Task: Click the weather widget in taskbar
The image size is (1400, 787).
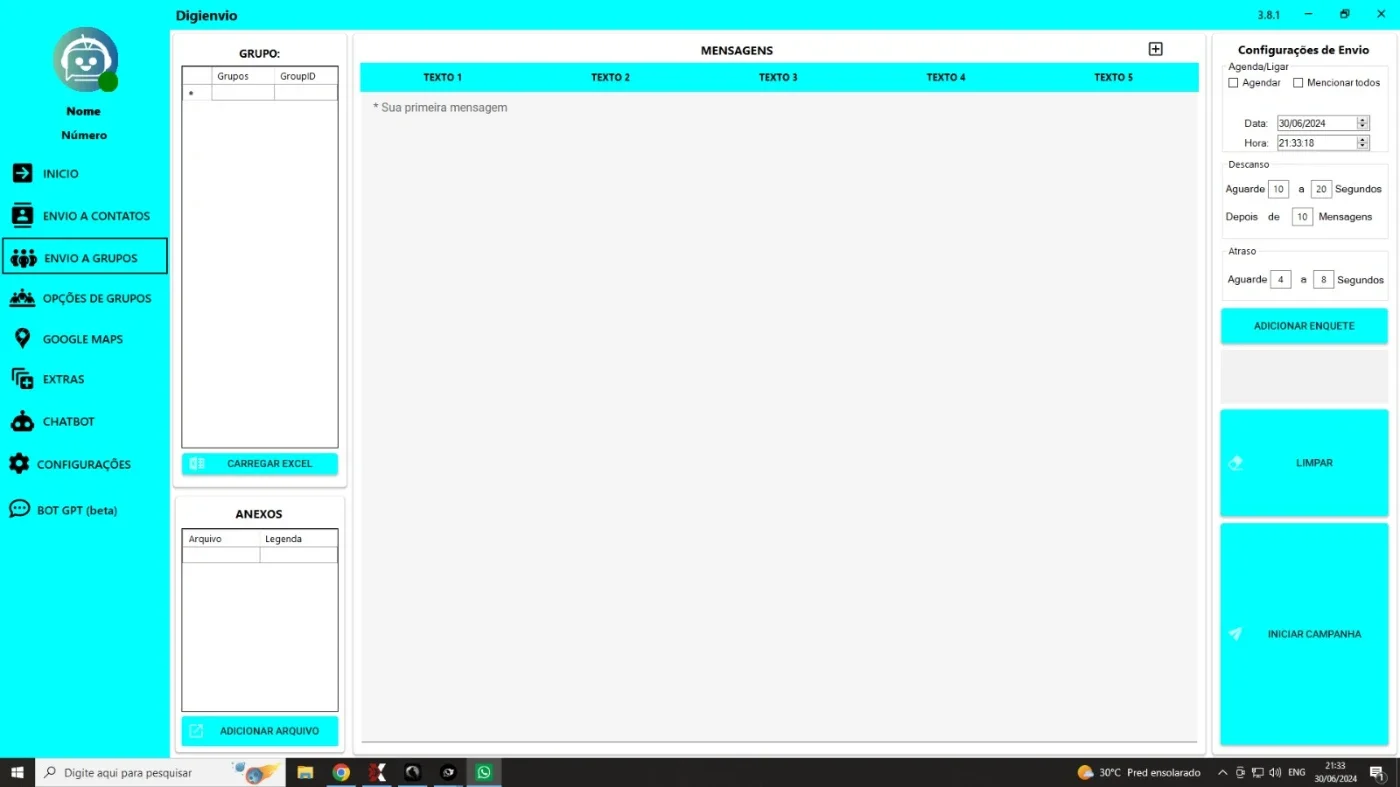Action: point(1138,773)
